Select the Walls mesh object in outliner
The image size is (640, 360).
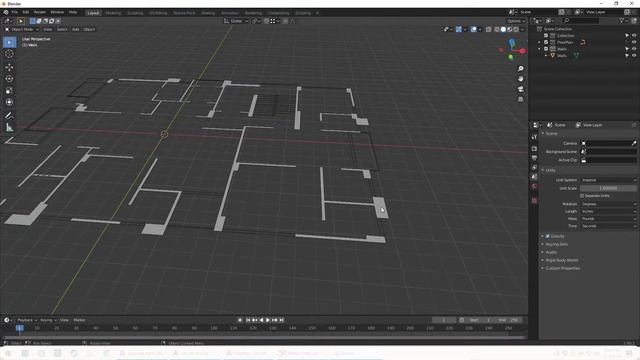(562, 56)
